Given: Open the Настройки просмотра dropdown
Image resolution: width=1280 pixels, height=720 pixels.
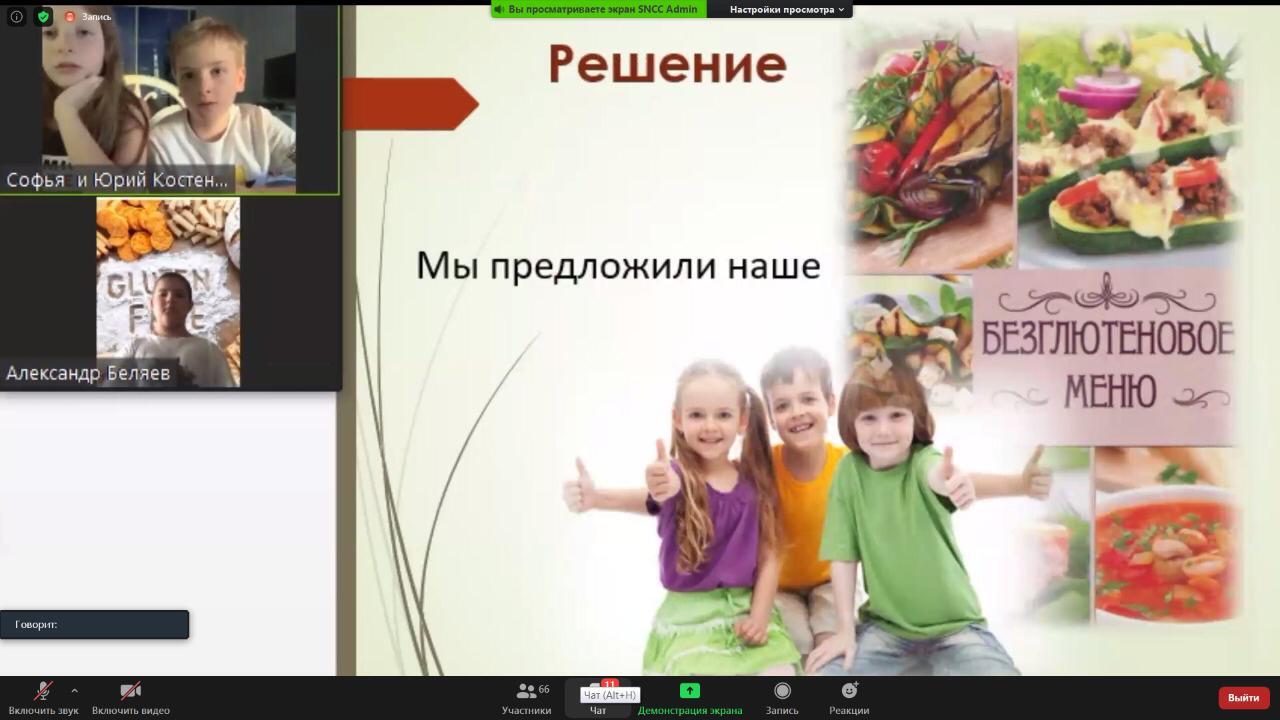Looking at the screenshot, I should 786,9.
